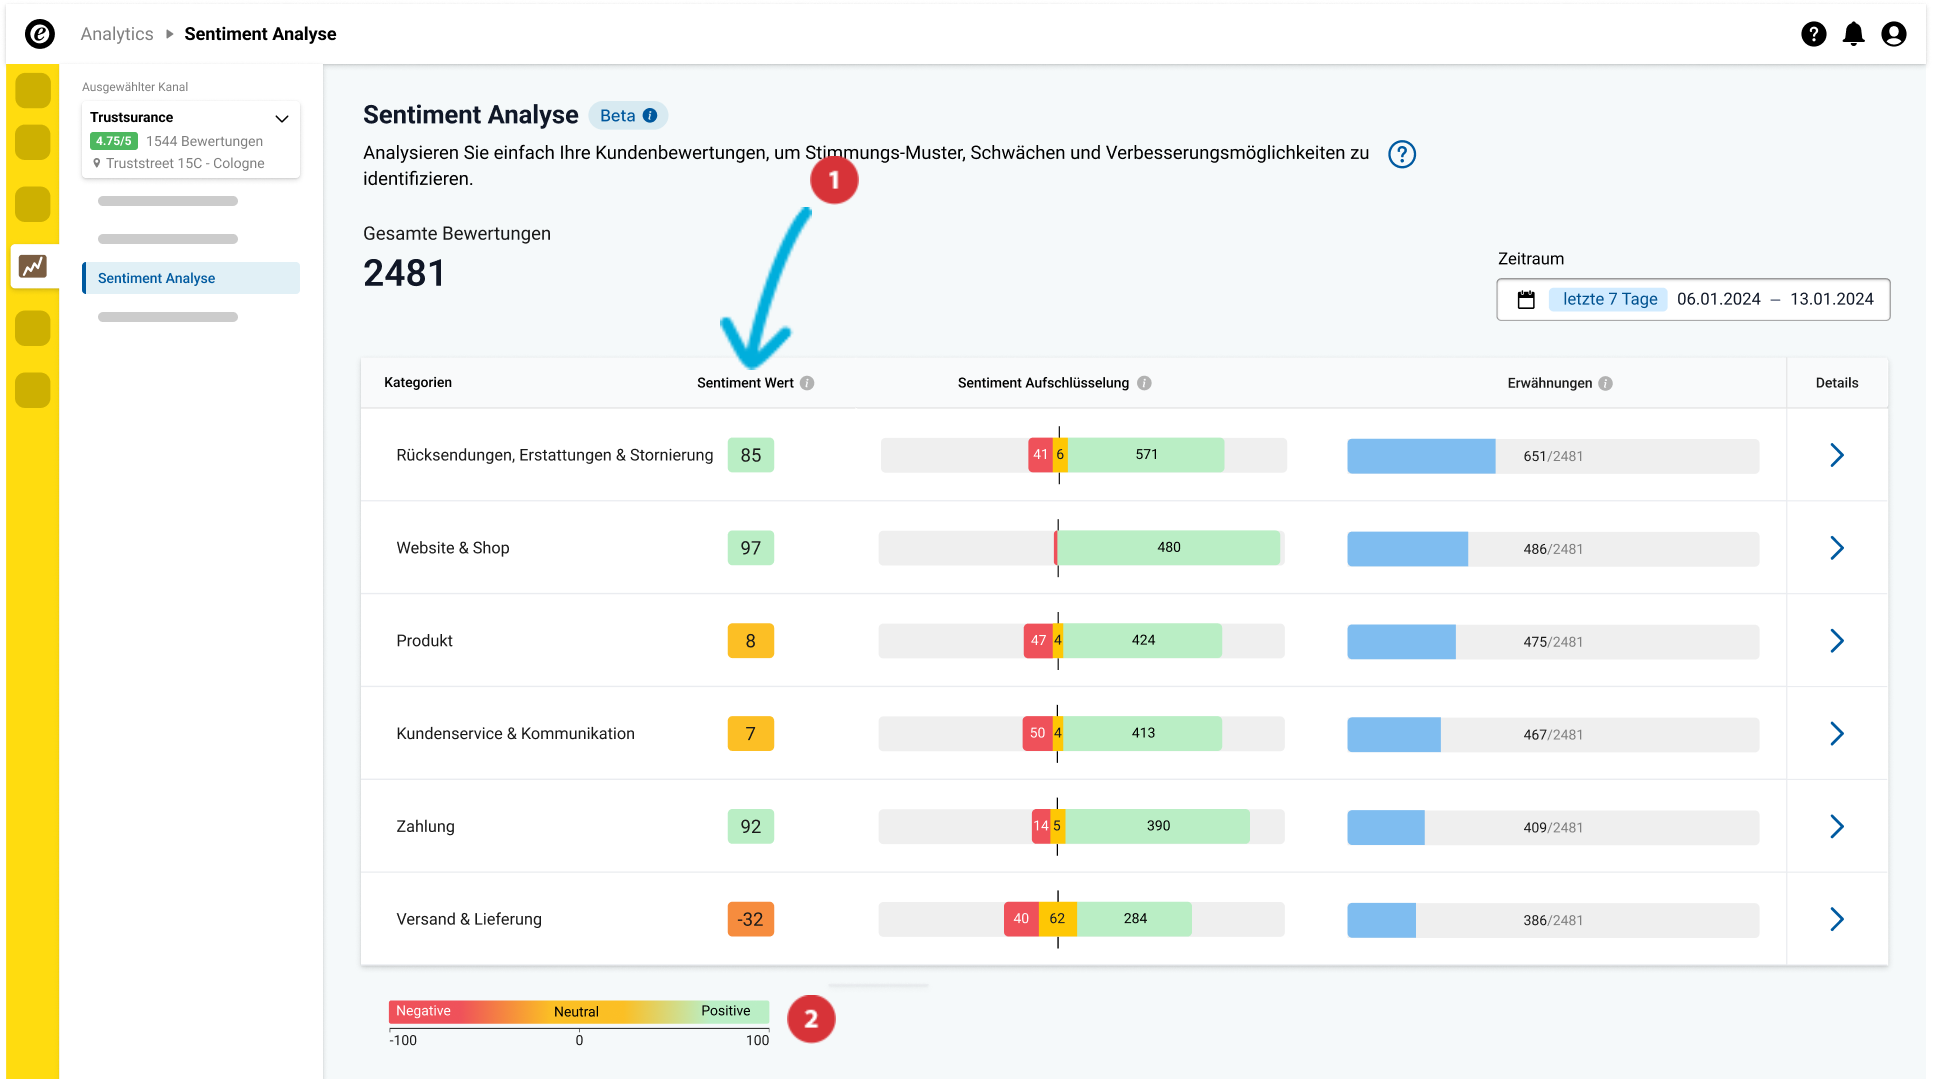Click the info icon next to Erwähnungen
This screenshot has height=1079, width=1947.
[1605, 383]
